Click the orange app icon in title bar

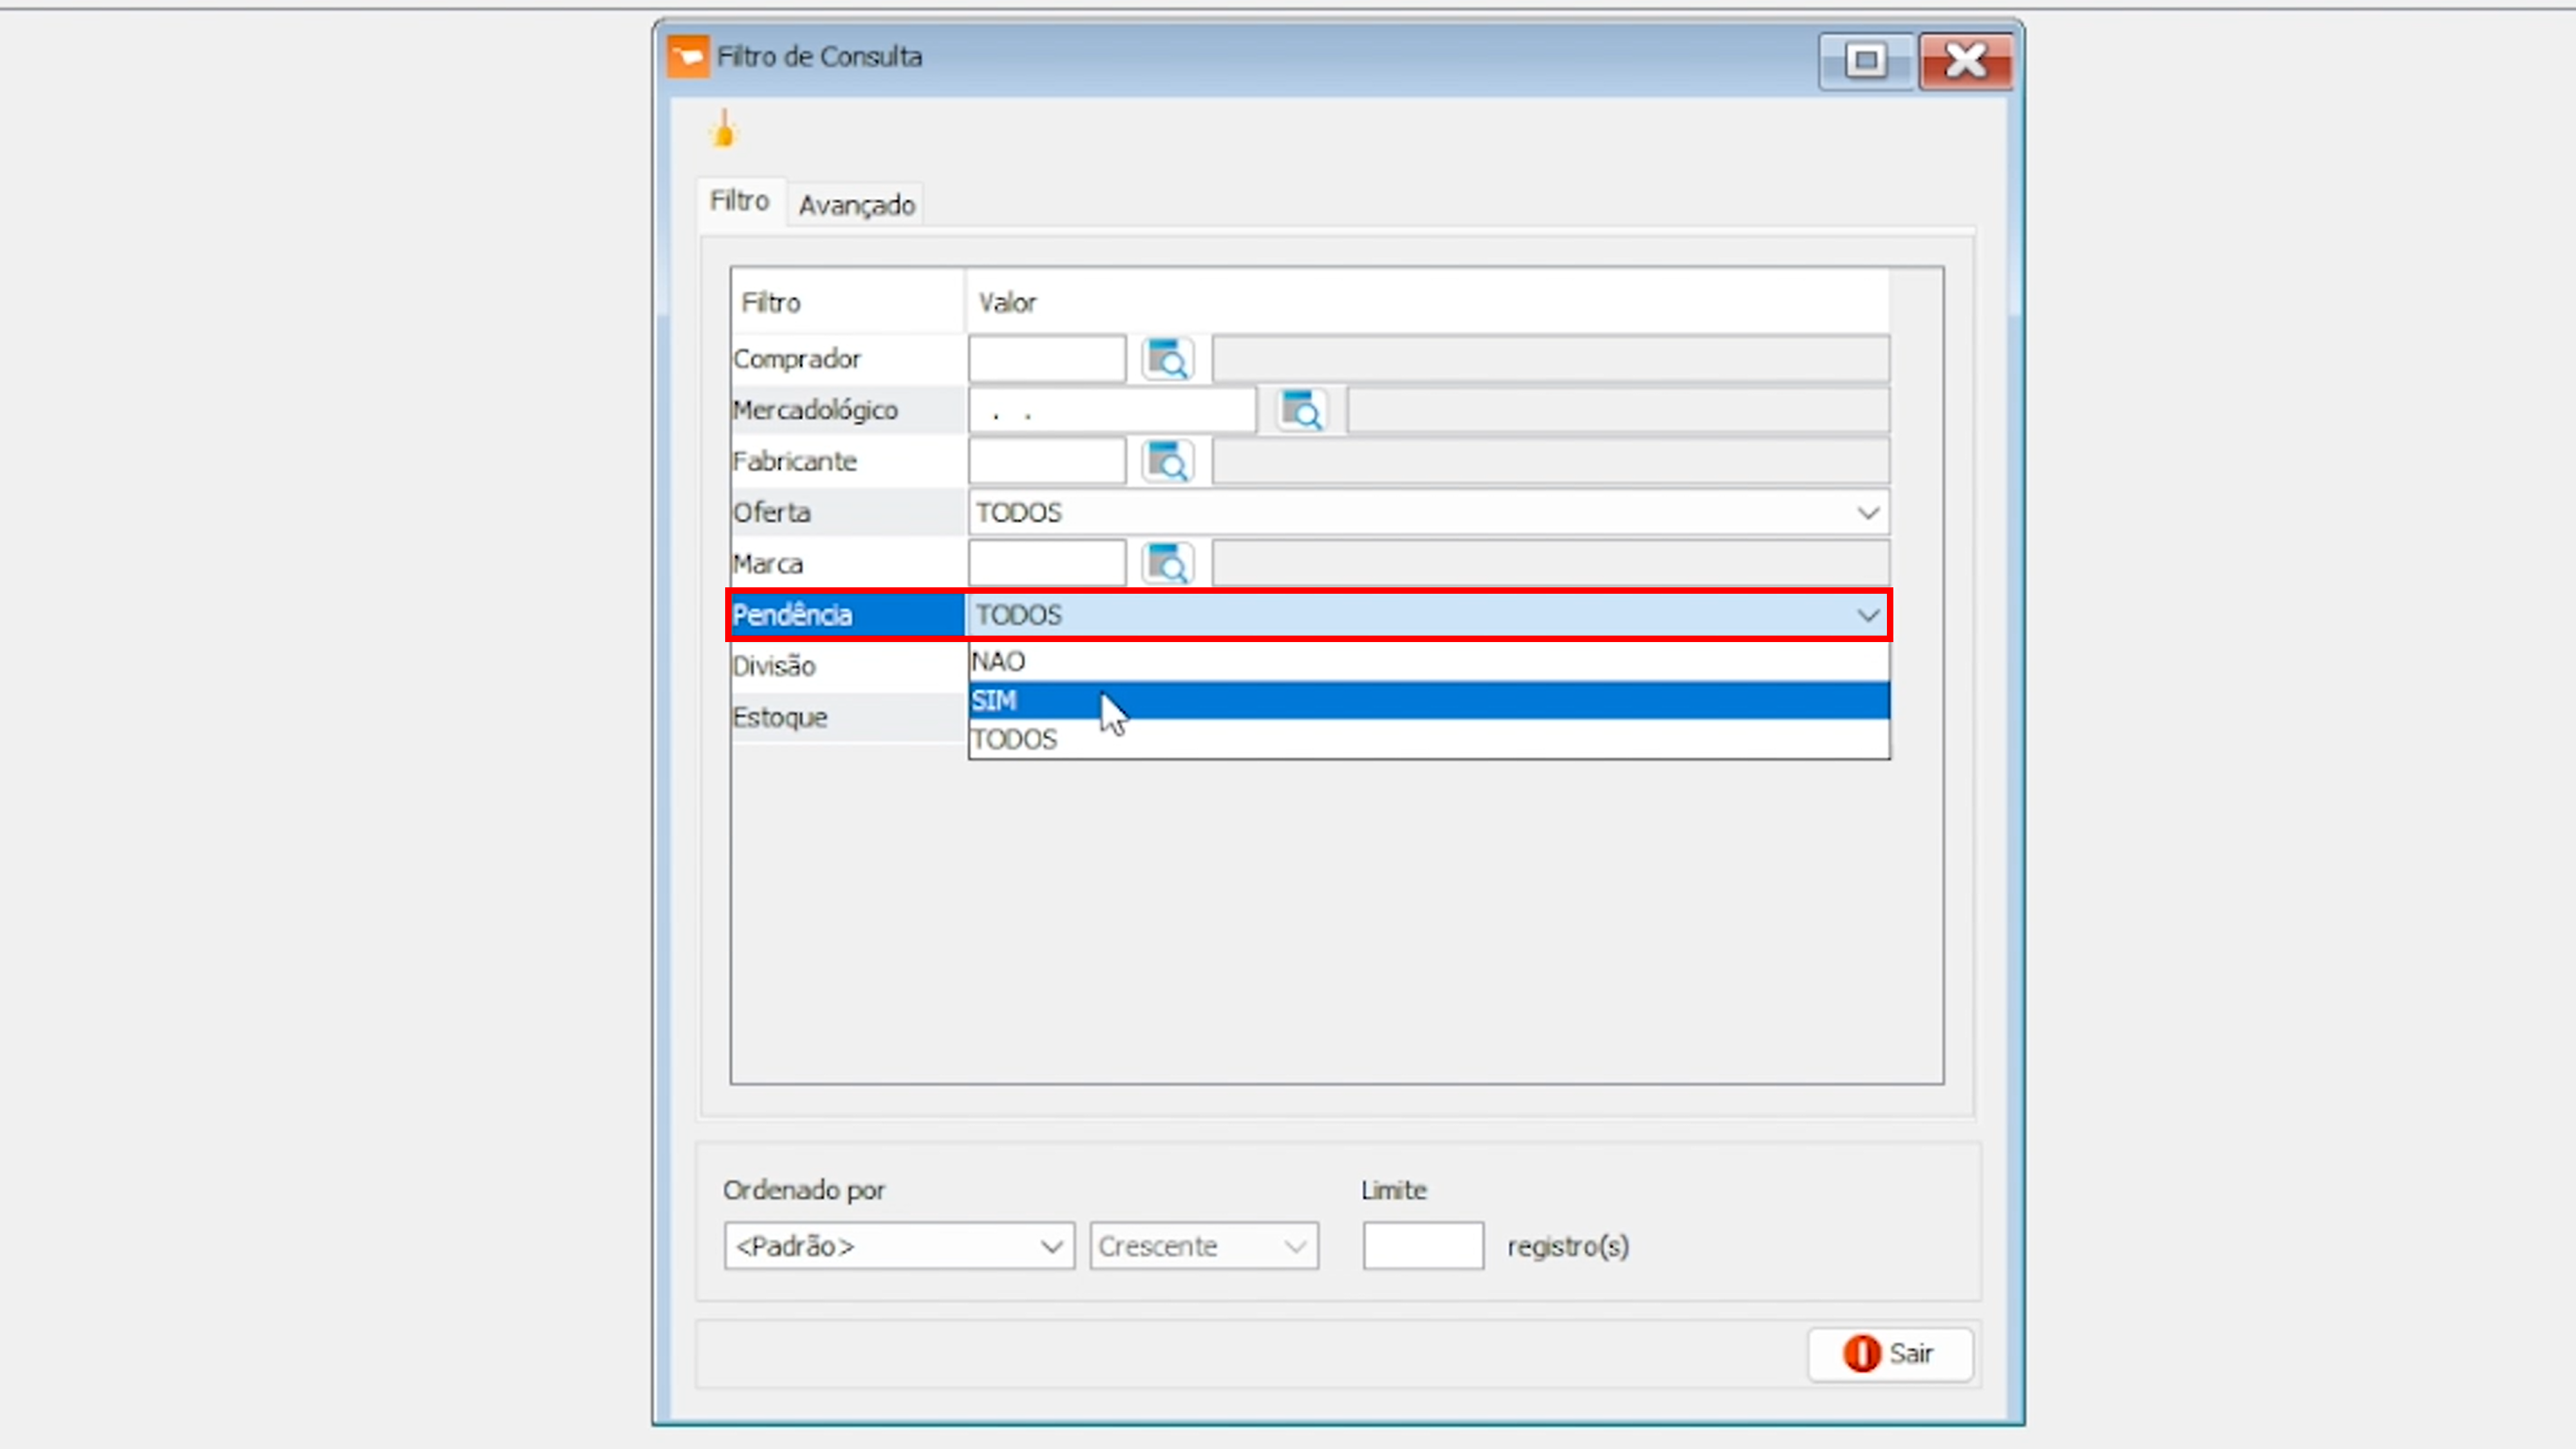[688, 56]
